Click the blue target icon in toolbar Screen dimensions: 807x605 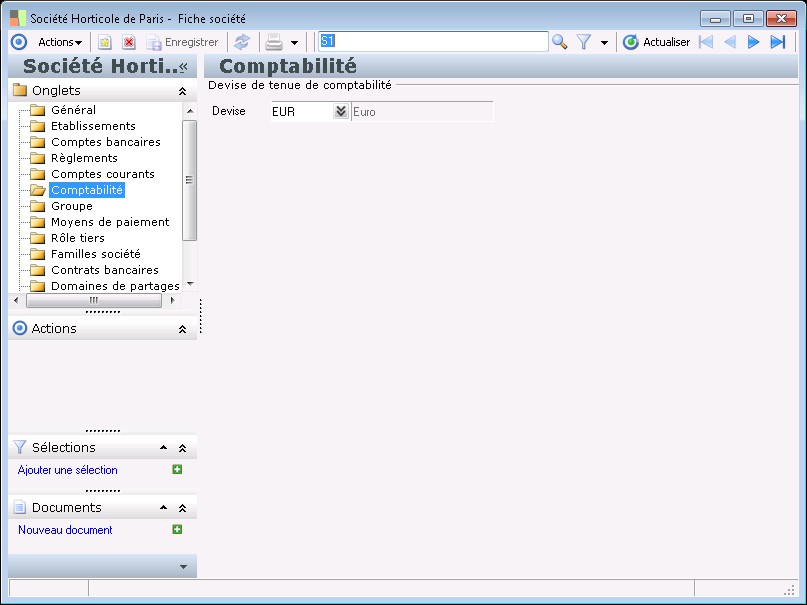(19, 42)
